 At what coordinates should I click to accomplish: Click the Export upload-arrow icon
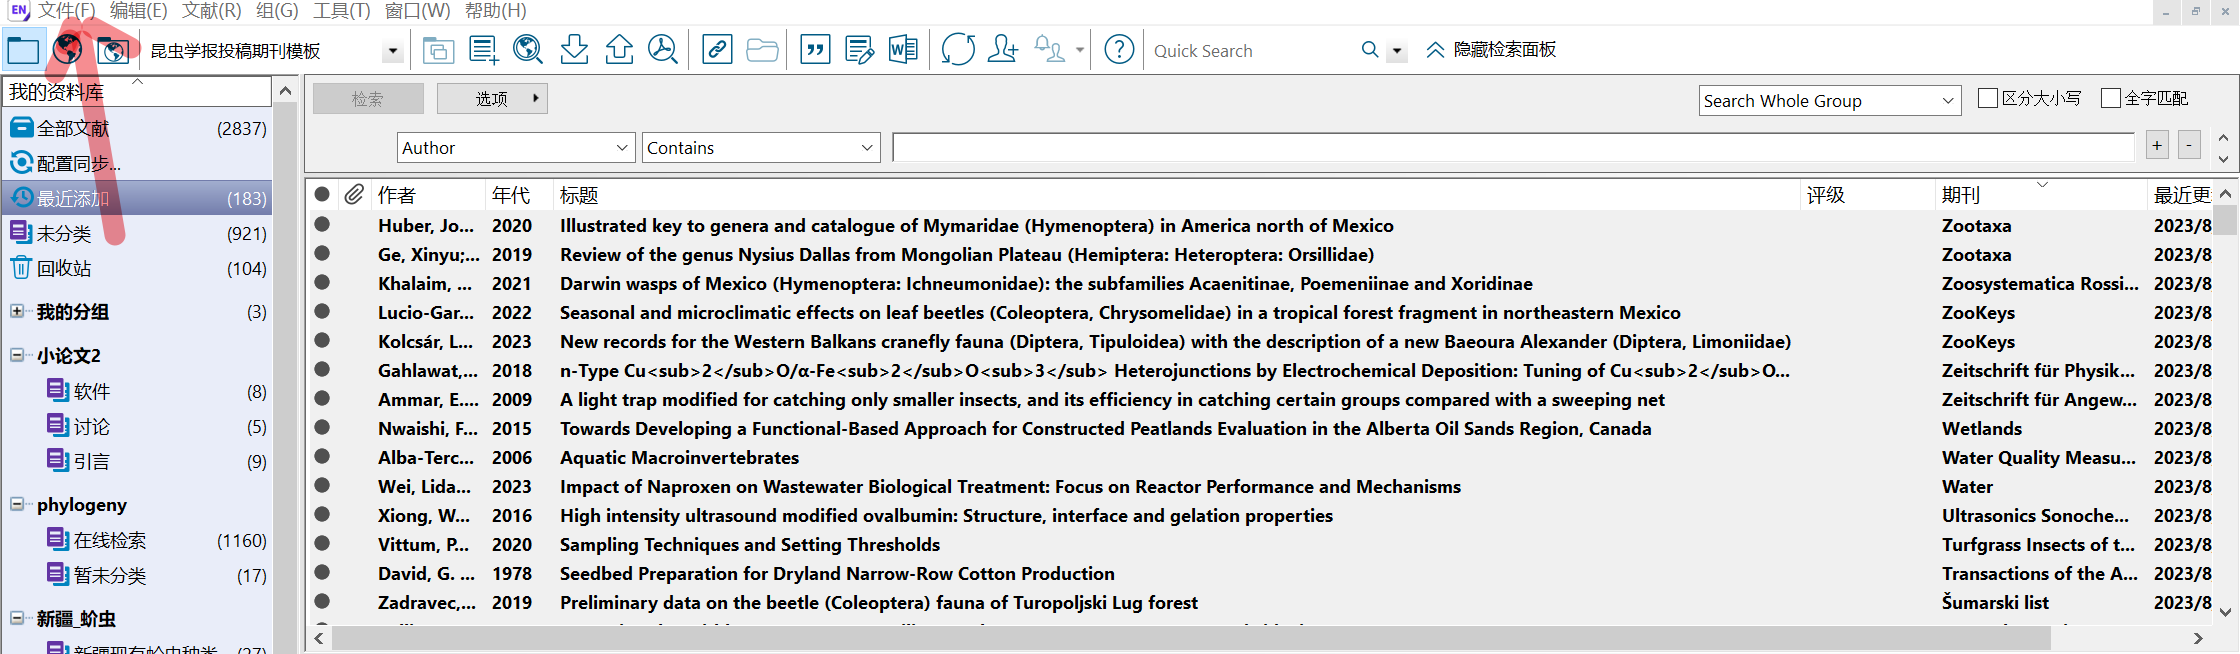(x=619, y=50)
